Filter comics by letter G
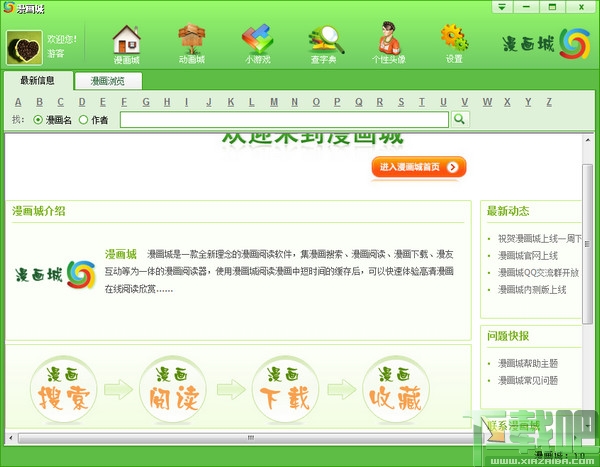 pyautogui.click(x=146, y=102)
